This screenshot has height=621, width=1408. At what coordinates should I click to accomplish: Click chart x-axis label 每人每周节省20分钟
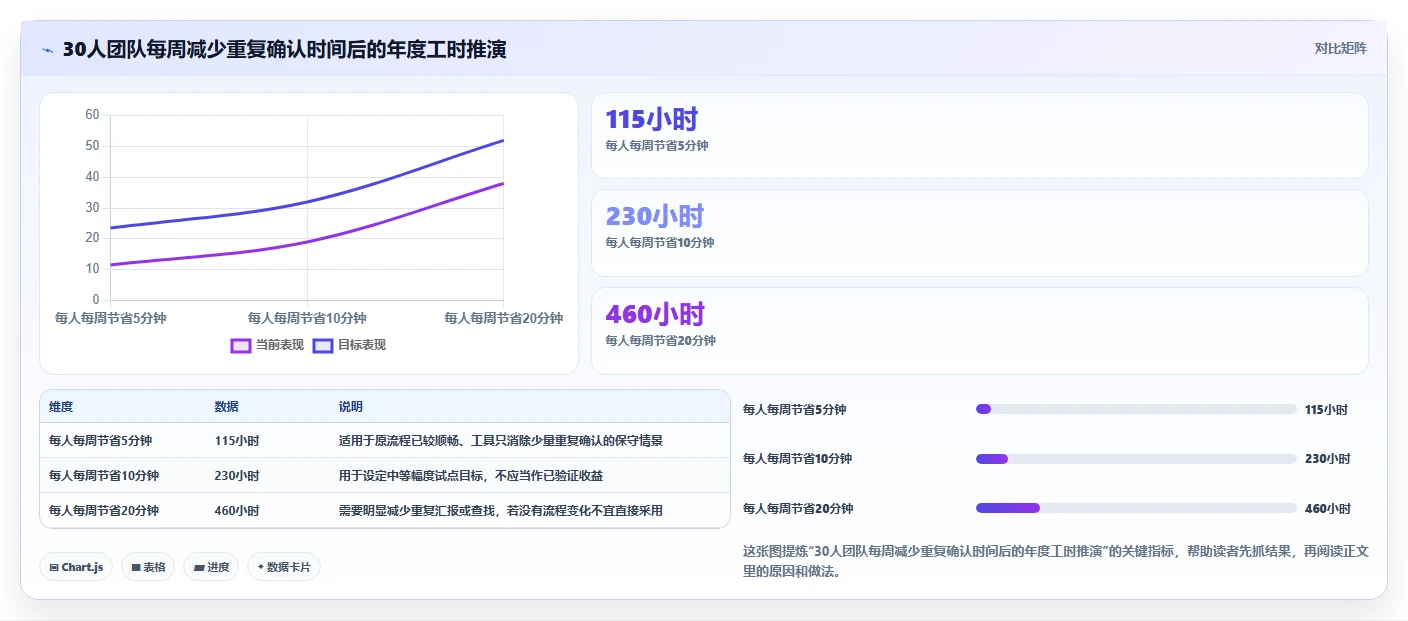[503, 318]
